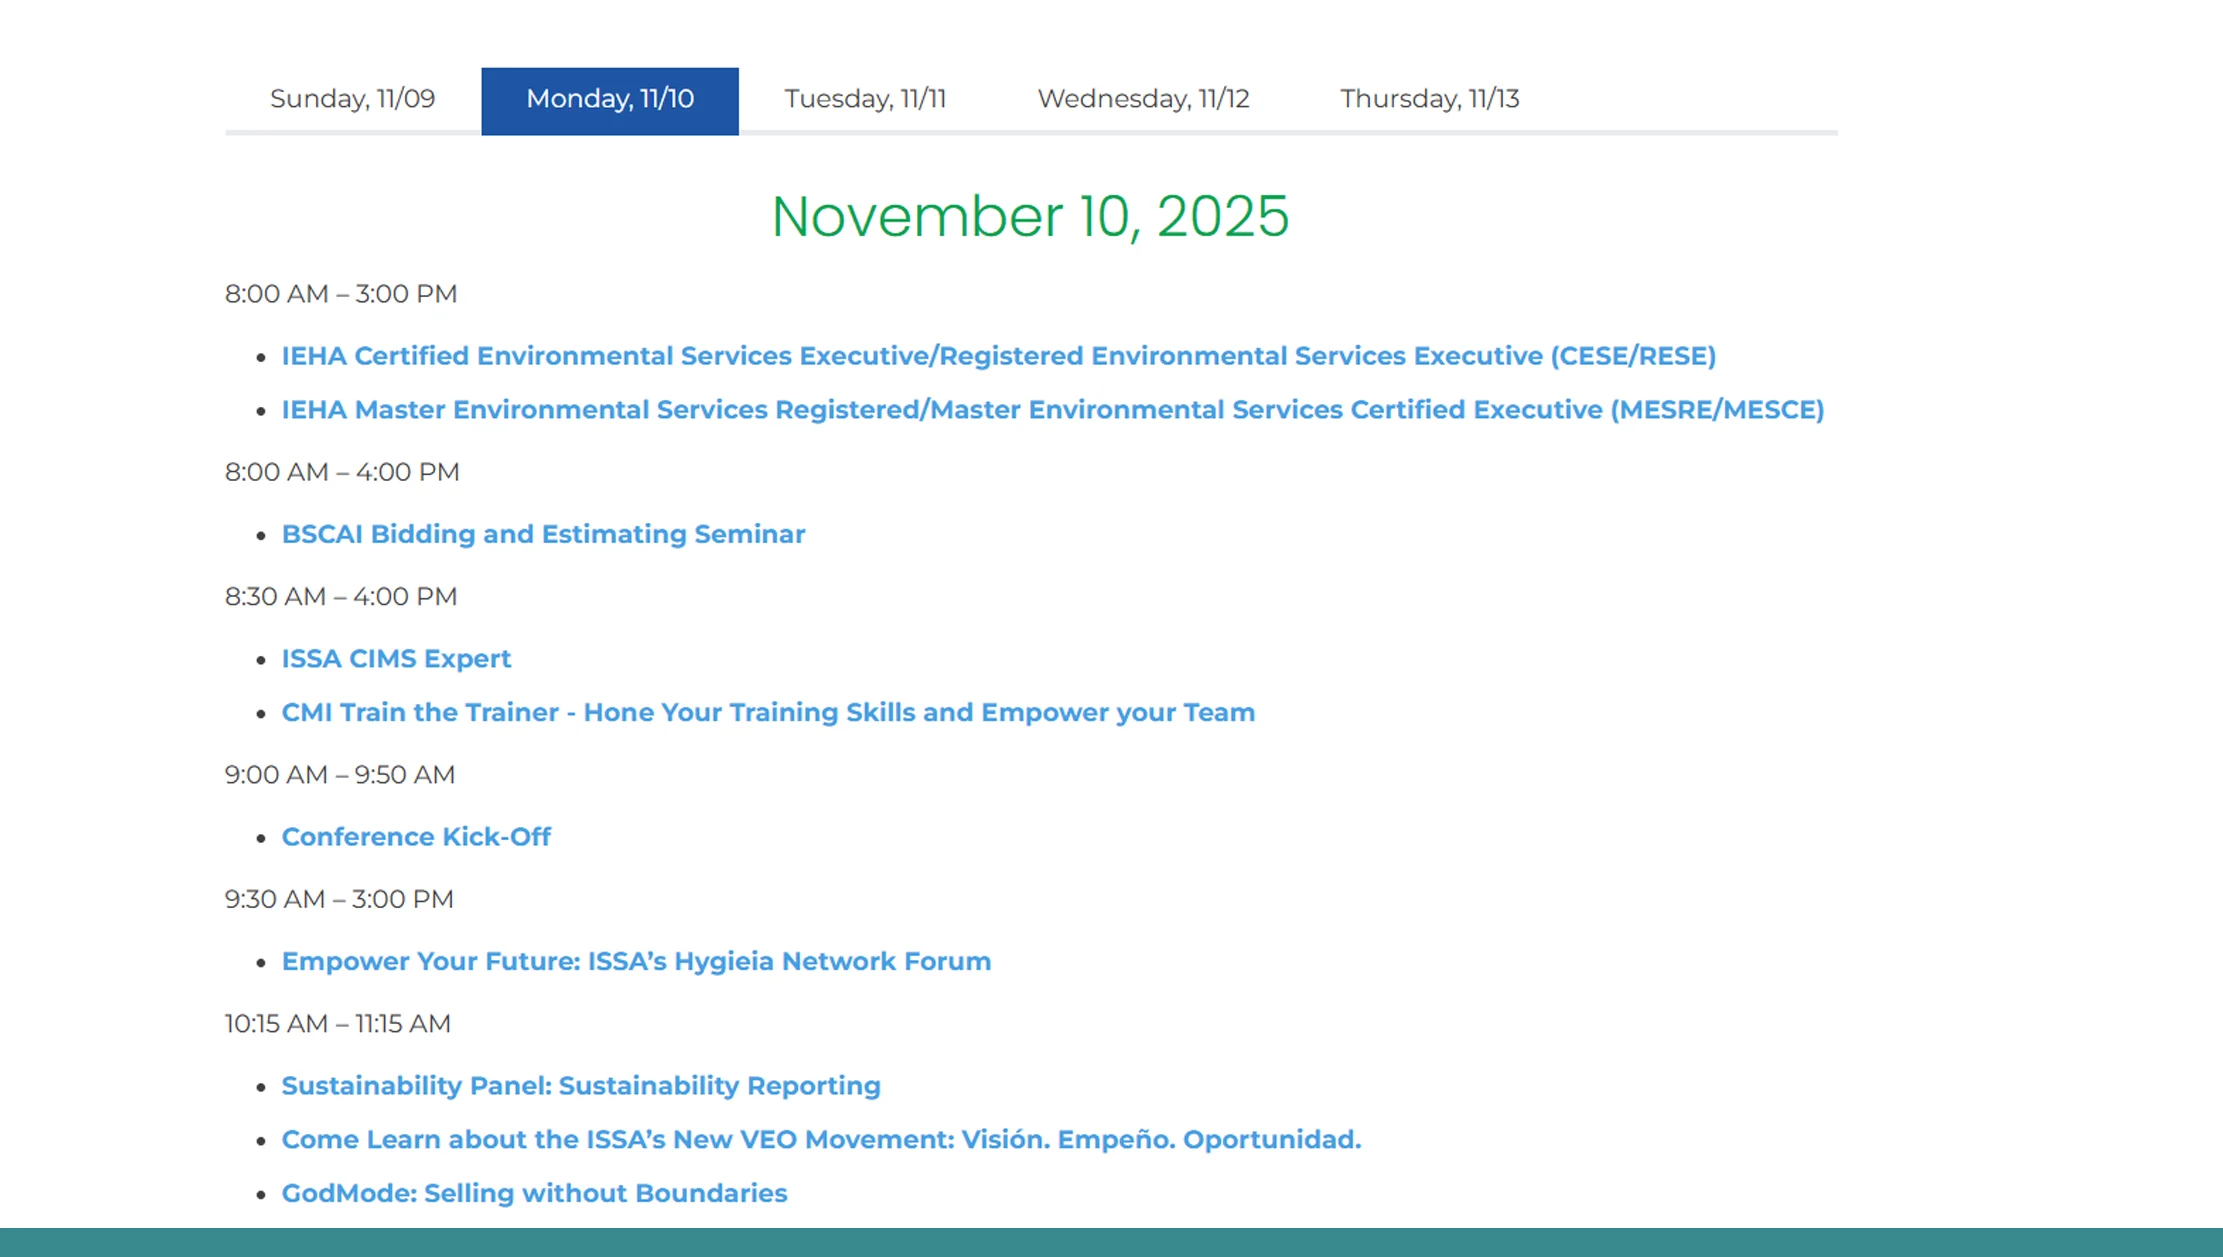This screenshot has height=1257, width=2223.
Task: Open the Tuesday, 11/11 schedule tab
Action: pyautogui.click(x=864, y=99)
